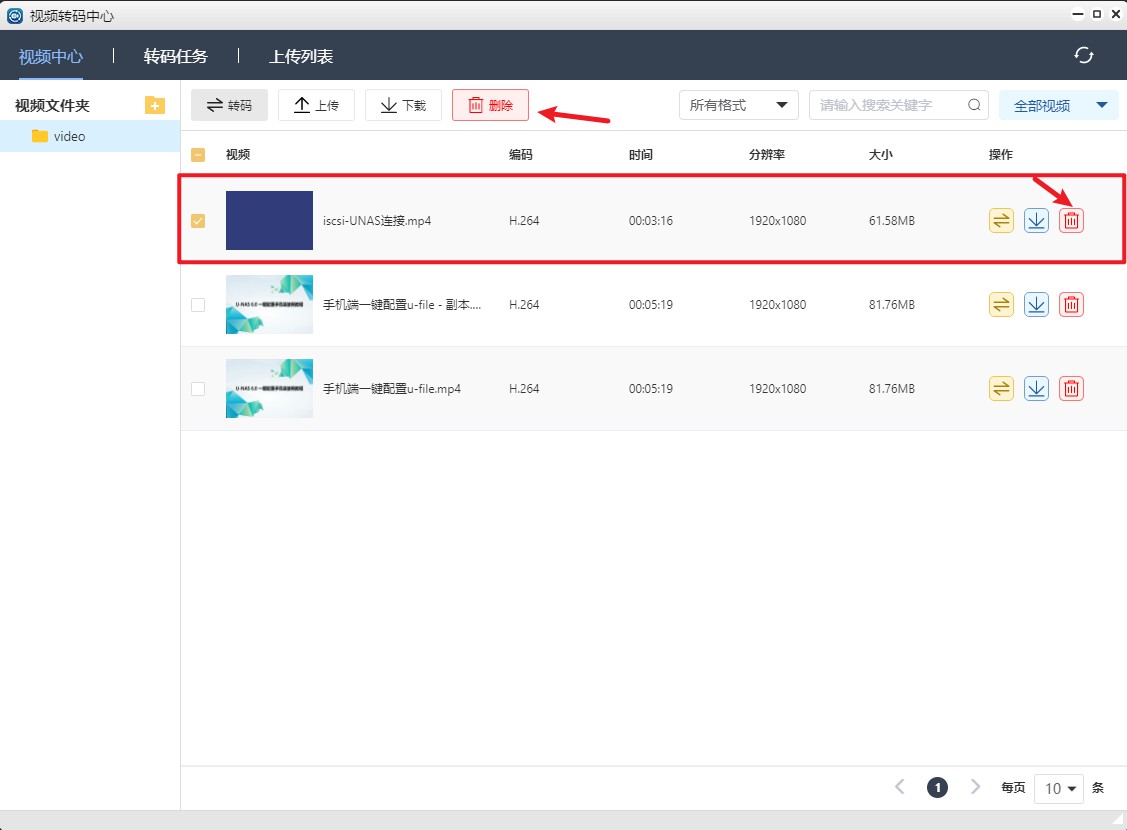Click the red 删除 toolbar button

pos(490,105)
